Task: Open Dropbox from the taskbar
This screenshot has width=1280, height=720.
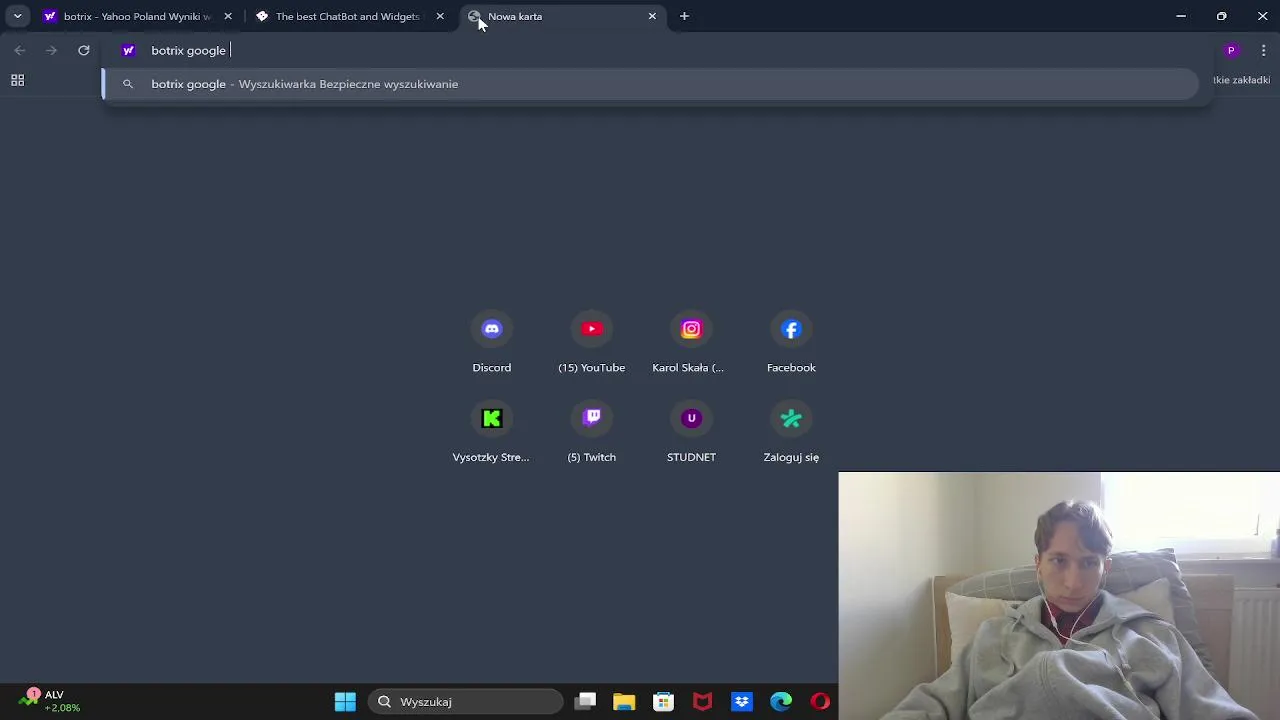Action: point(741,702)
